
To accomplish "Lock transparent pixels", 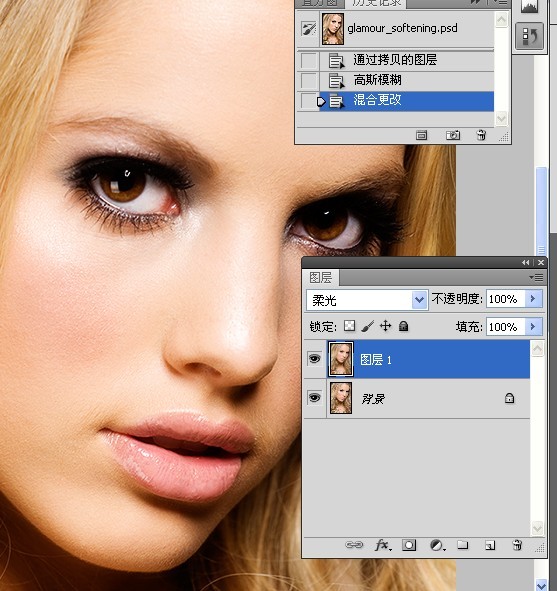I will (x=349, y=326).
